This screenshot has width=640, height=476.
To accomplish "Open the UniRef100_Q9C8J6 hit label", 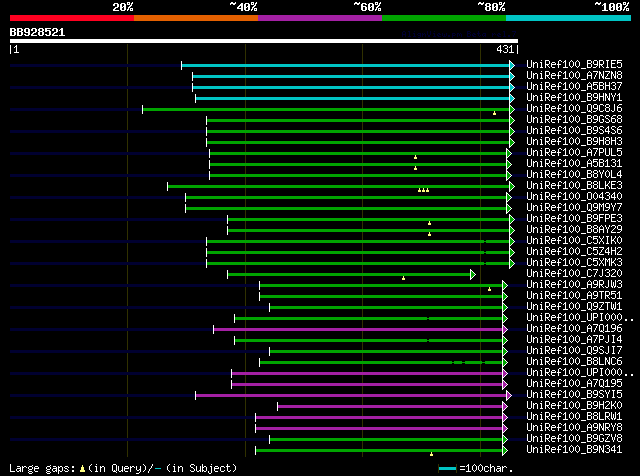I will [x=574, y=109].
